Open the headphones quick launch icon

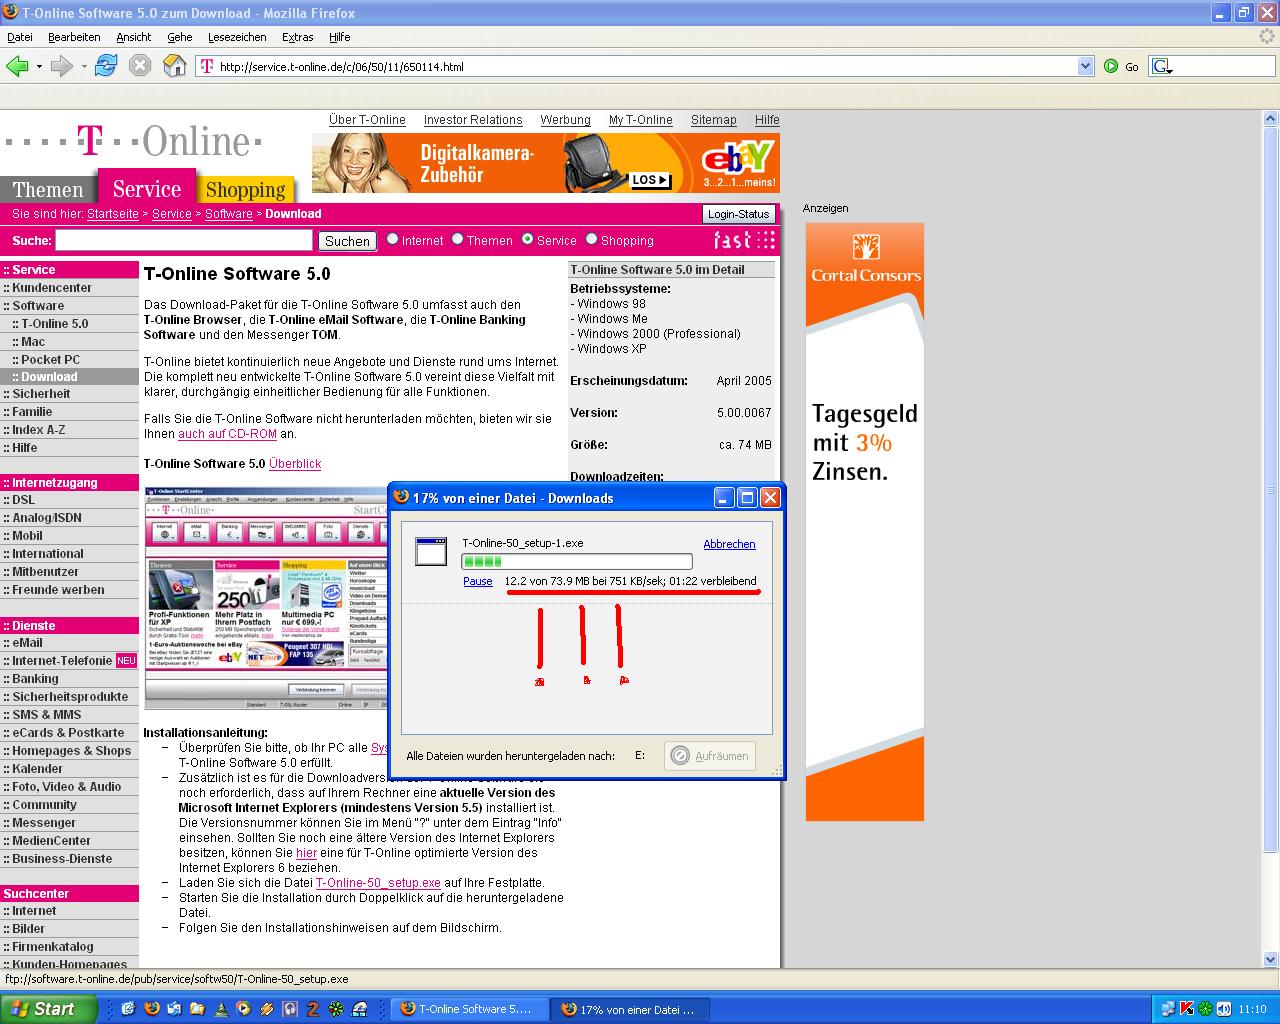(290, 1009)
